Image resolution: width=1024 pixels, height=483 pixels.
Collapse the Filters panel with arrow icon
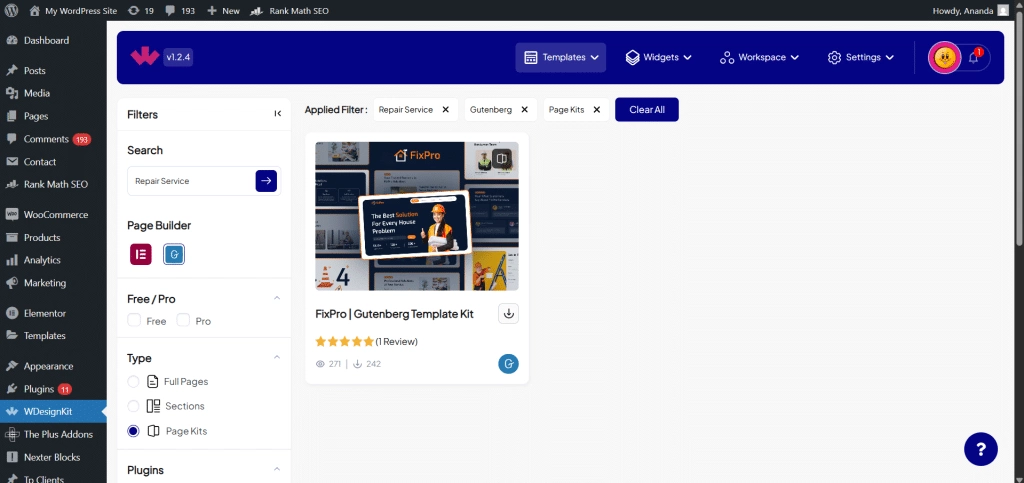pos(278,114)
